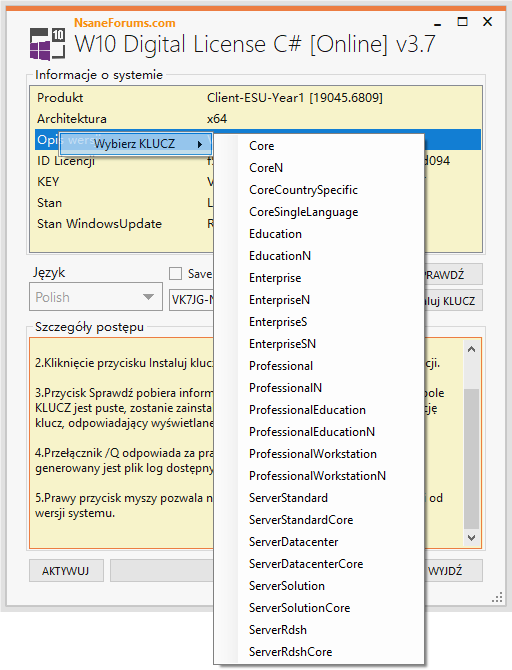Click the scrollbar thumb in details panel
Image resolution: width=512 pixels, height=670 pixels.
click(471, 458)
